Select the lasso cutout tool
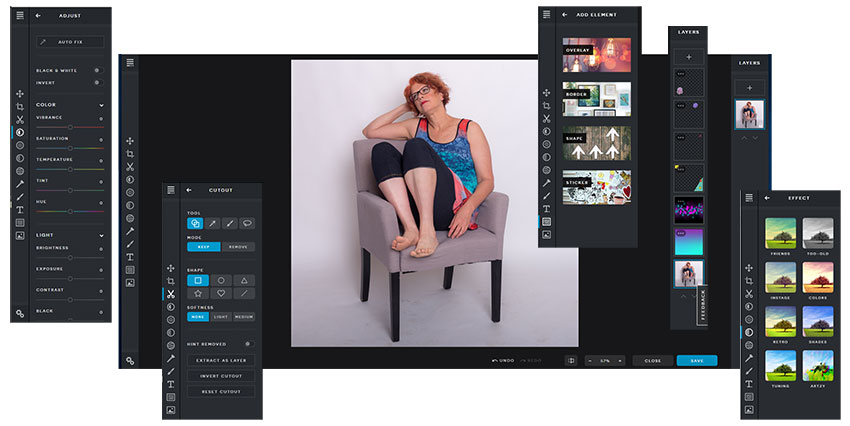The height and width of the screenshot is (426, 850). click(x=246, y=223)
